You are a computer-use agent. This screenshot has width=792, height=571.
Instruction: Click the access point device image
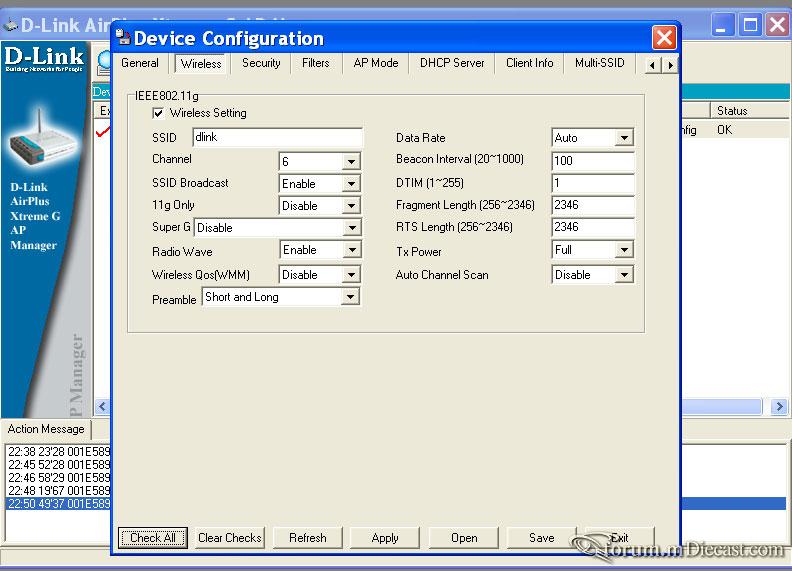42,140
